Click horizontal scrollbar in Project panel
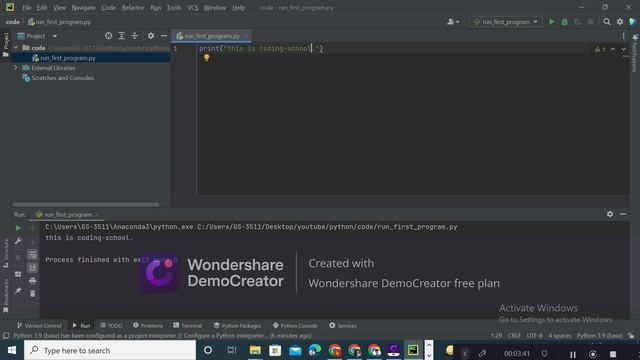The width and height of the screenshot is (640, 360). pos(86,204)
